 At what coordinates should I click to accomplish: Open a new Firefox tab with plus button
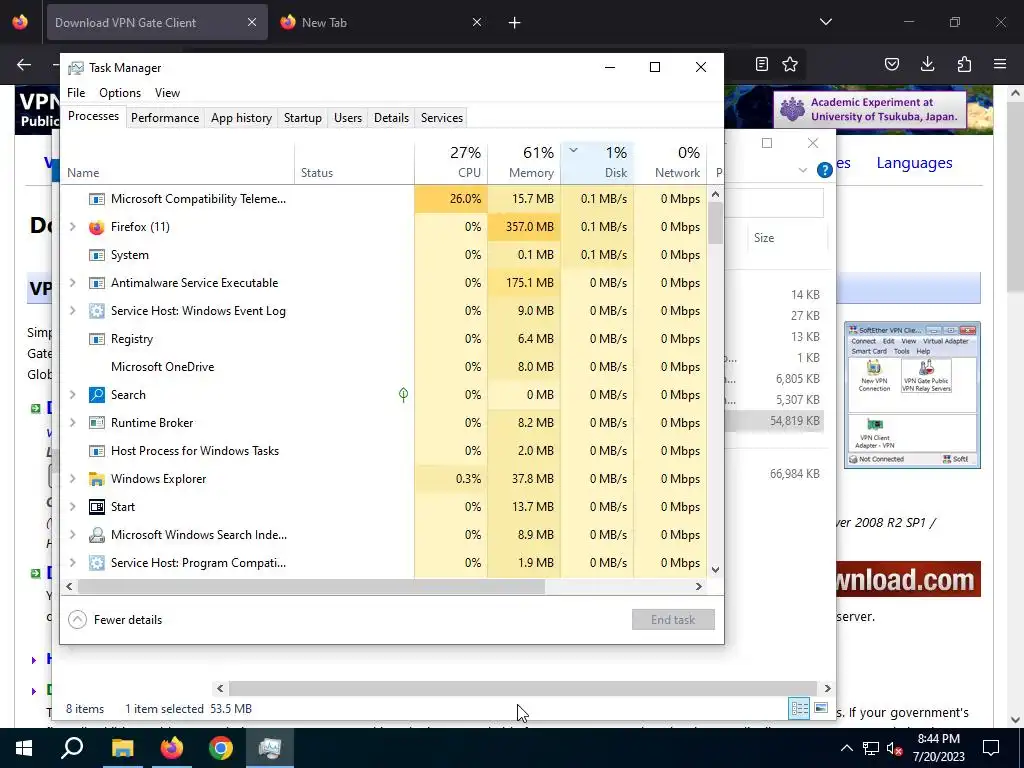pos(515,23)
